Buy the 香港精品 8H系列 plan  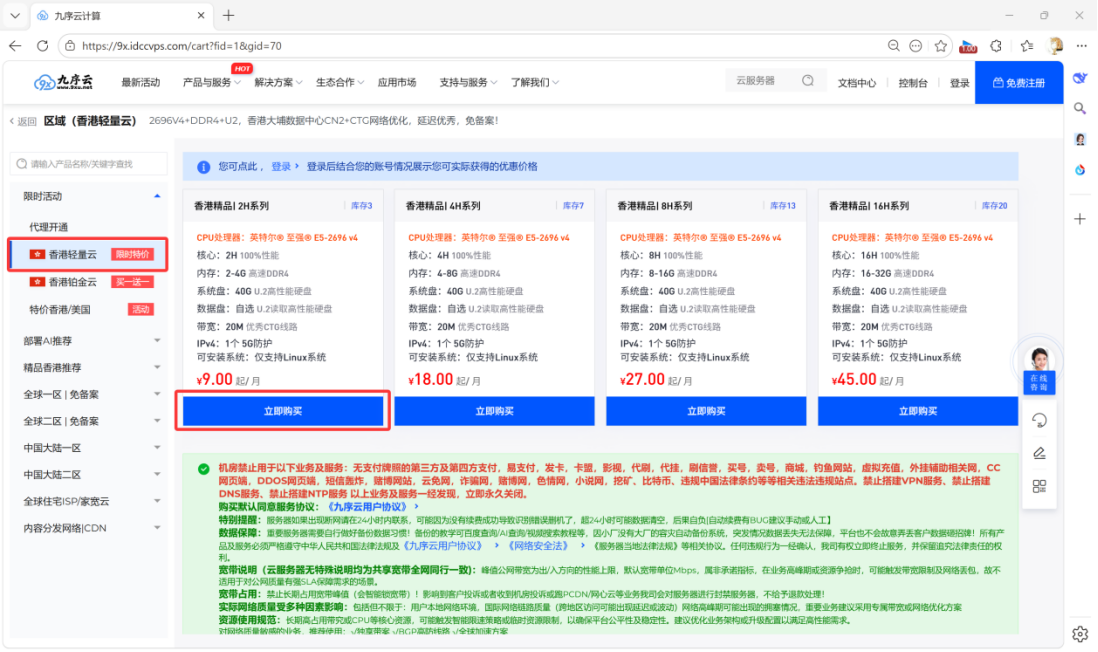706,411
